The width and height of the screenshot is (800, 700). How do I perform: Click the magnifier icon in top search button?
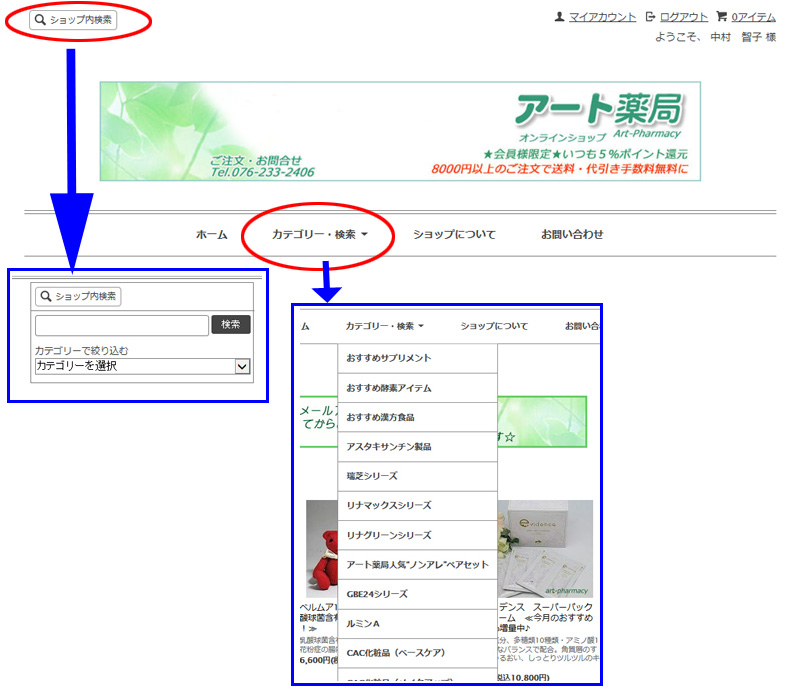coord(40,20)
